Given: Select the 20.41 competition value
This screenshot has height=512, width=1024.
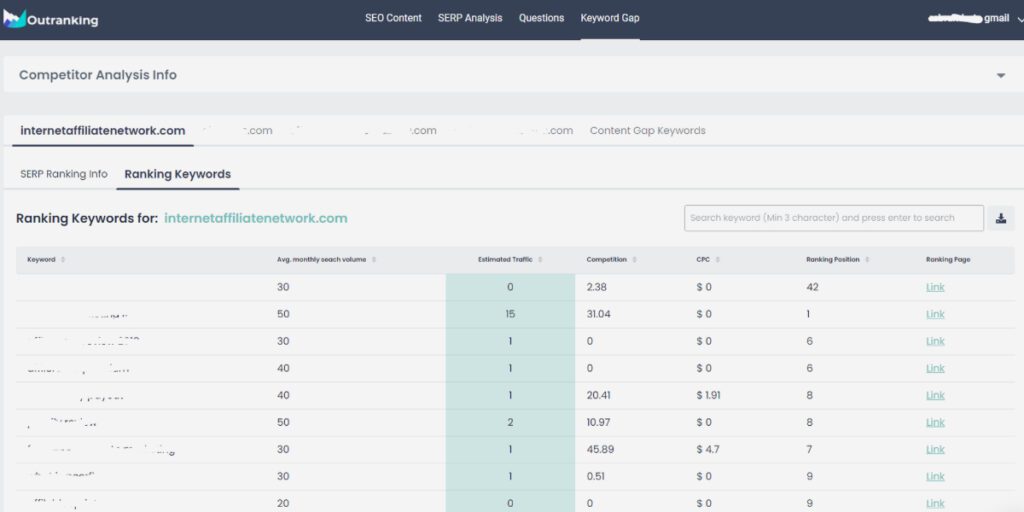Looking at the screenshot, I should pos(598,395).
